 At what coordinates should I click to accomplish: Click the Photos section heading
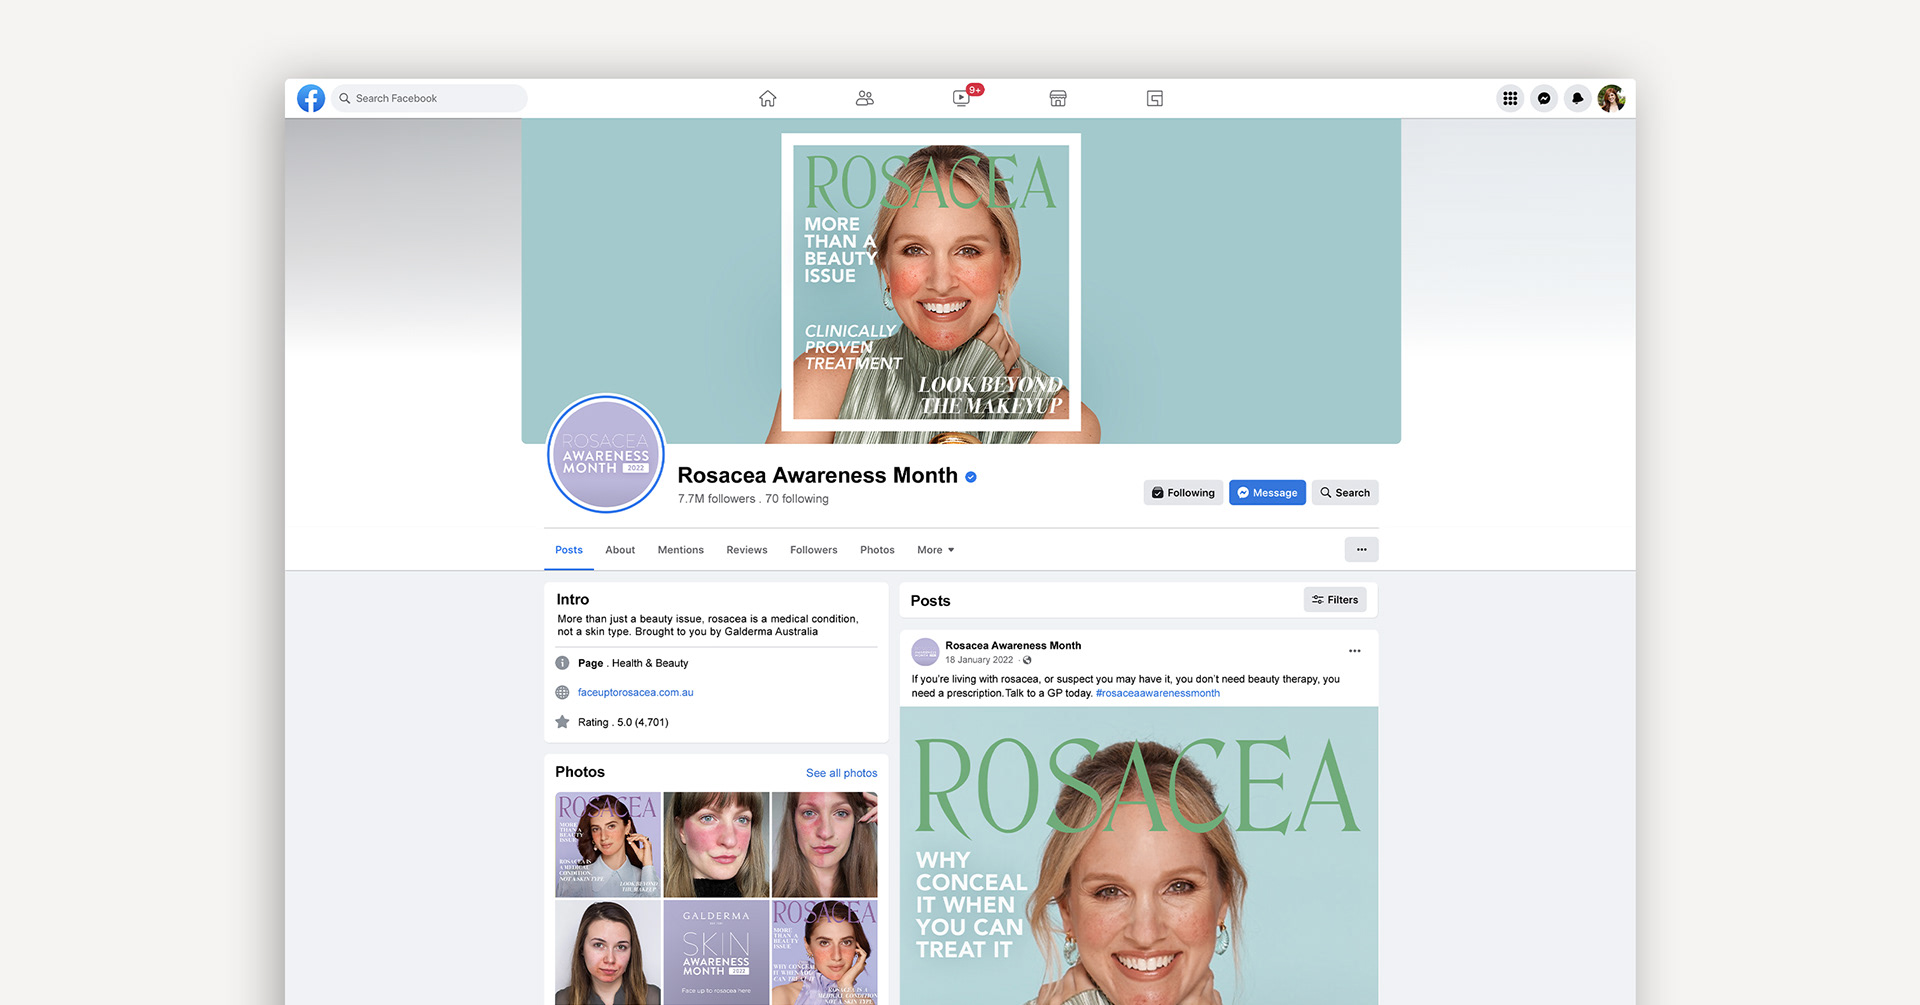point(580,772)
